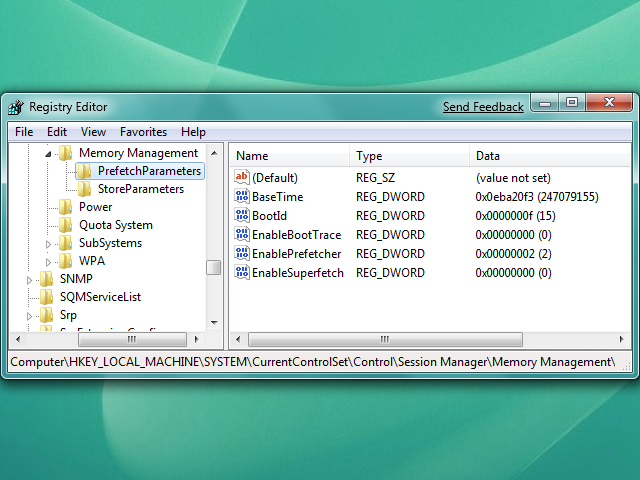The width and height of the screenshot is (640, 480).
Task: Click the BaseTime DWORD value icon
Action: click(242, 196)
